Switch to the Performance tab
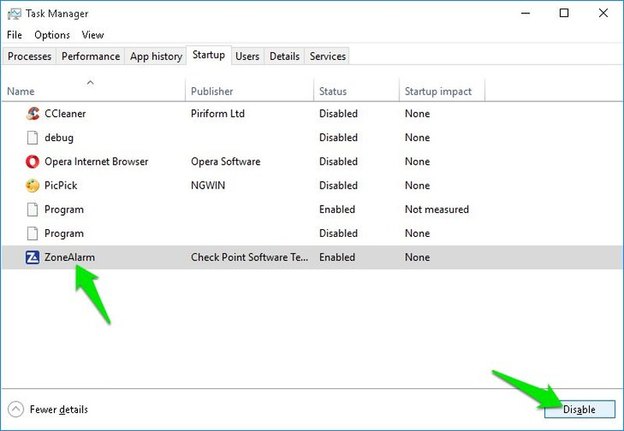The width and height of the screenshot is (624, 431). (x=90, y=56)
